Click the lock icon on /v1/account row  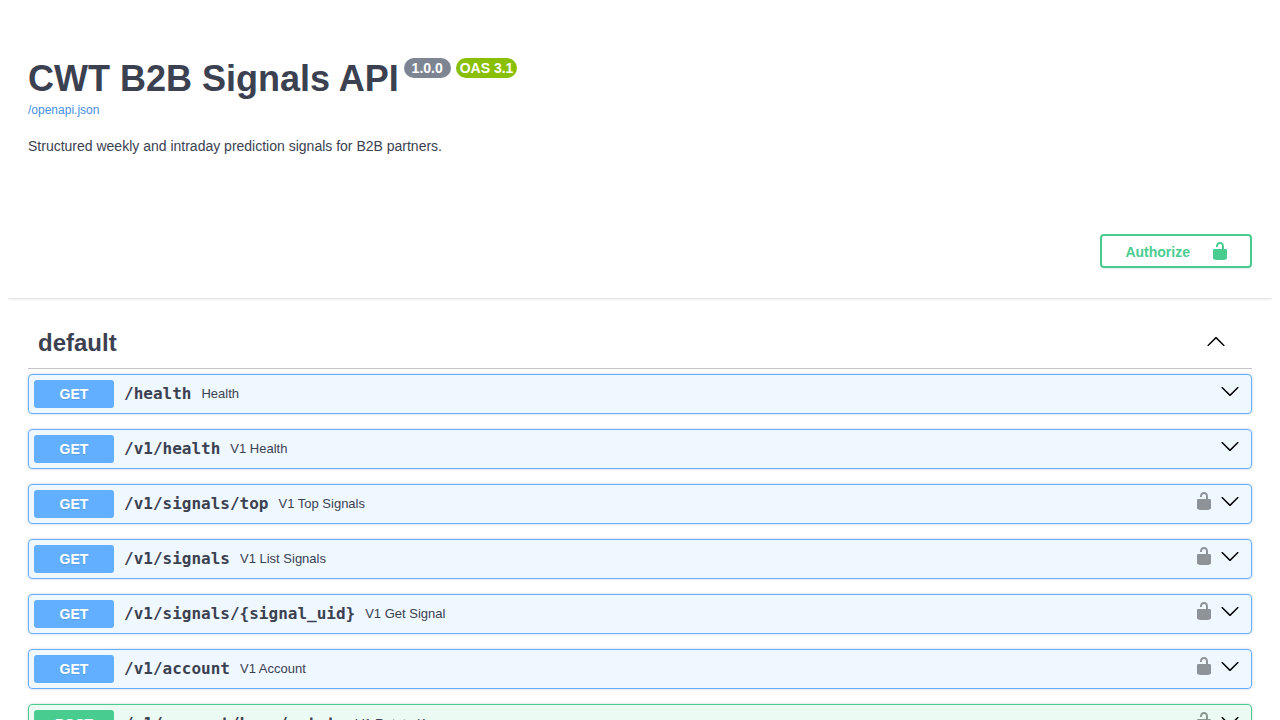[x=1204, y=666]
